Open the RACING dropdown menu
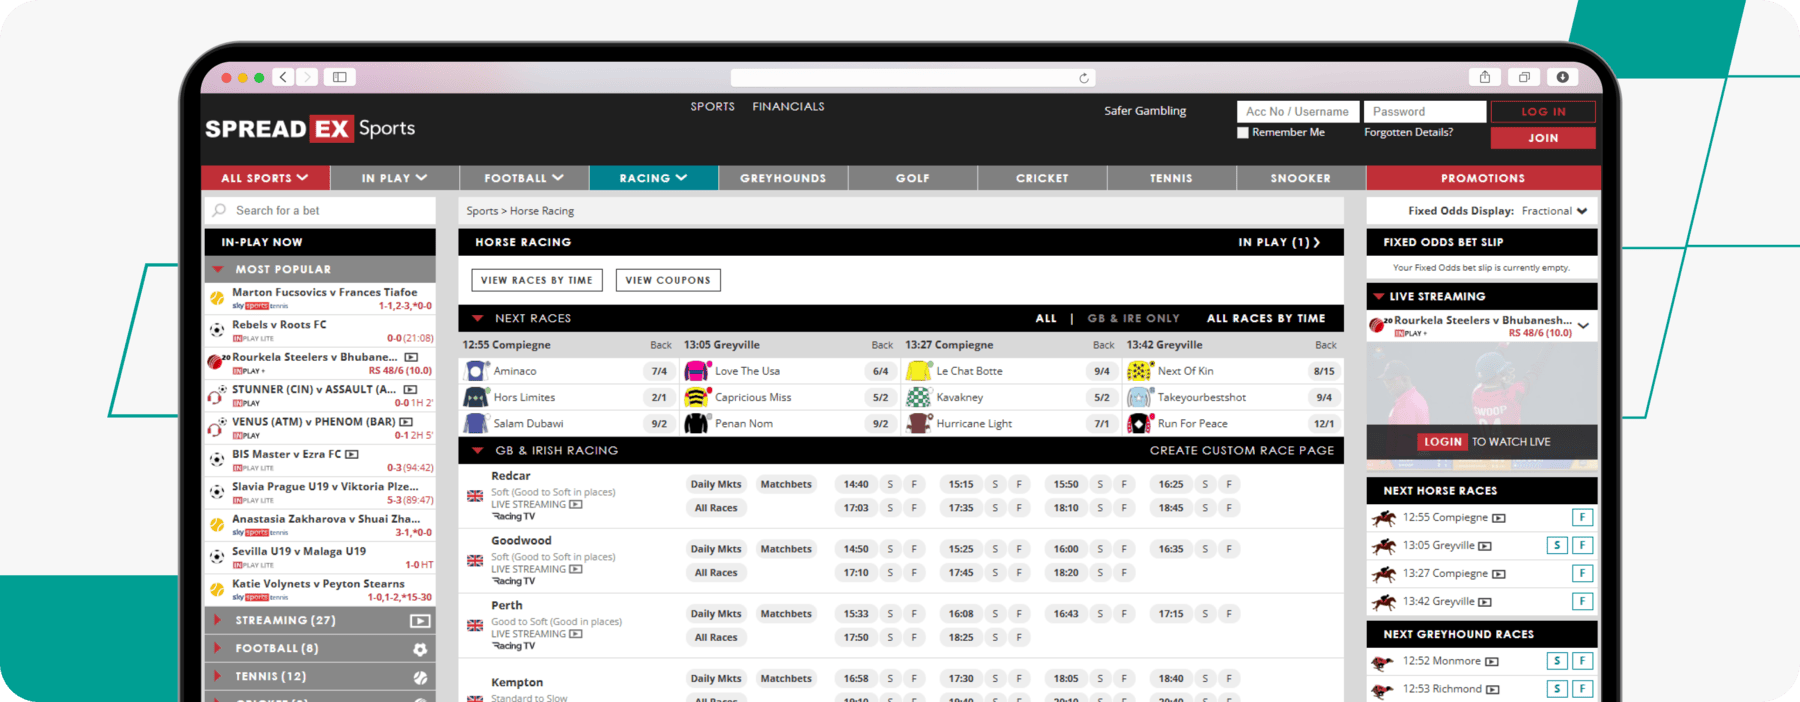This screenshot has width=1800, height=702. [x=653, y=178]
